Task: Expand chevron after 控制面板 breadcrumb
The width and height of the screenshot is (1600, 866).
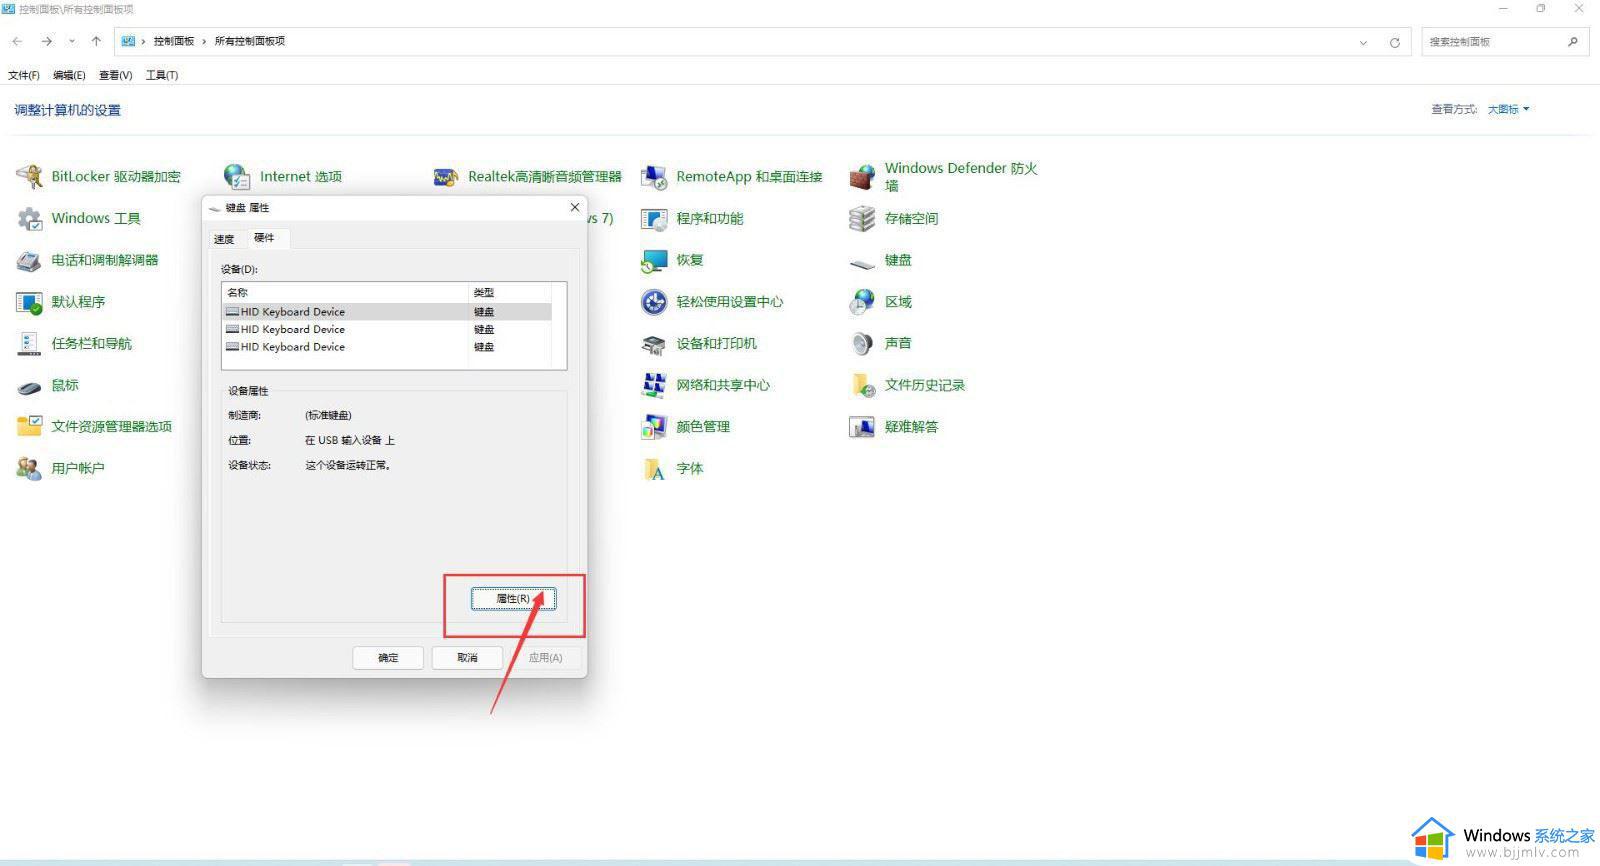Action: 204,41
